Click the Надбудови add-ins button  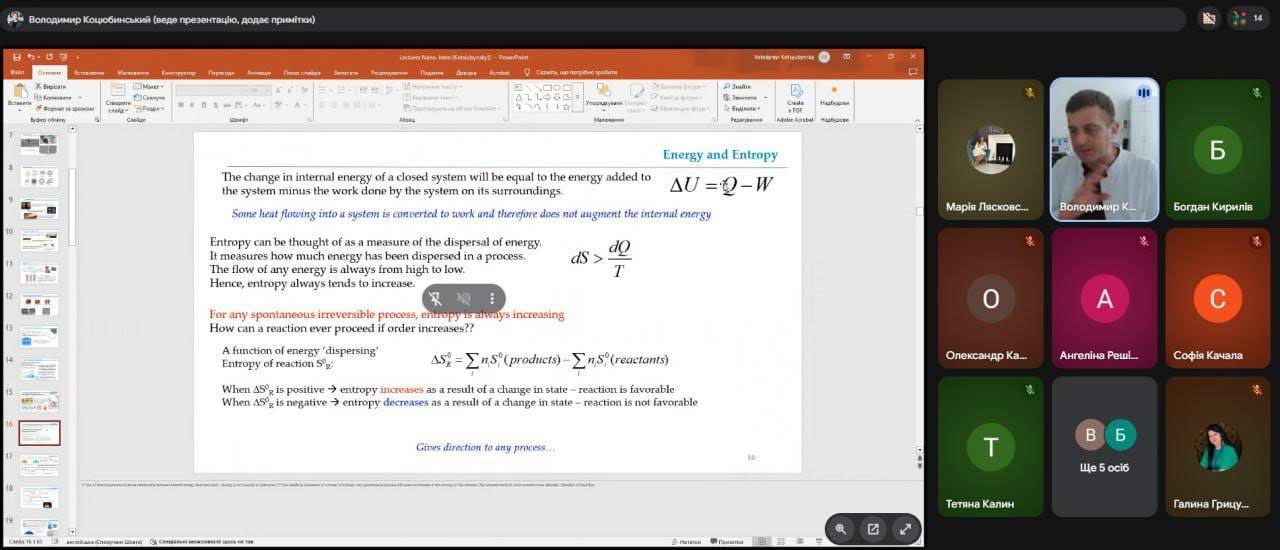833,98
